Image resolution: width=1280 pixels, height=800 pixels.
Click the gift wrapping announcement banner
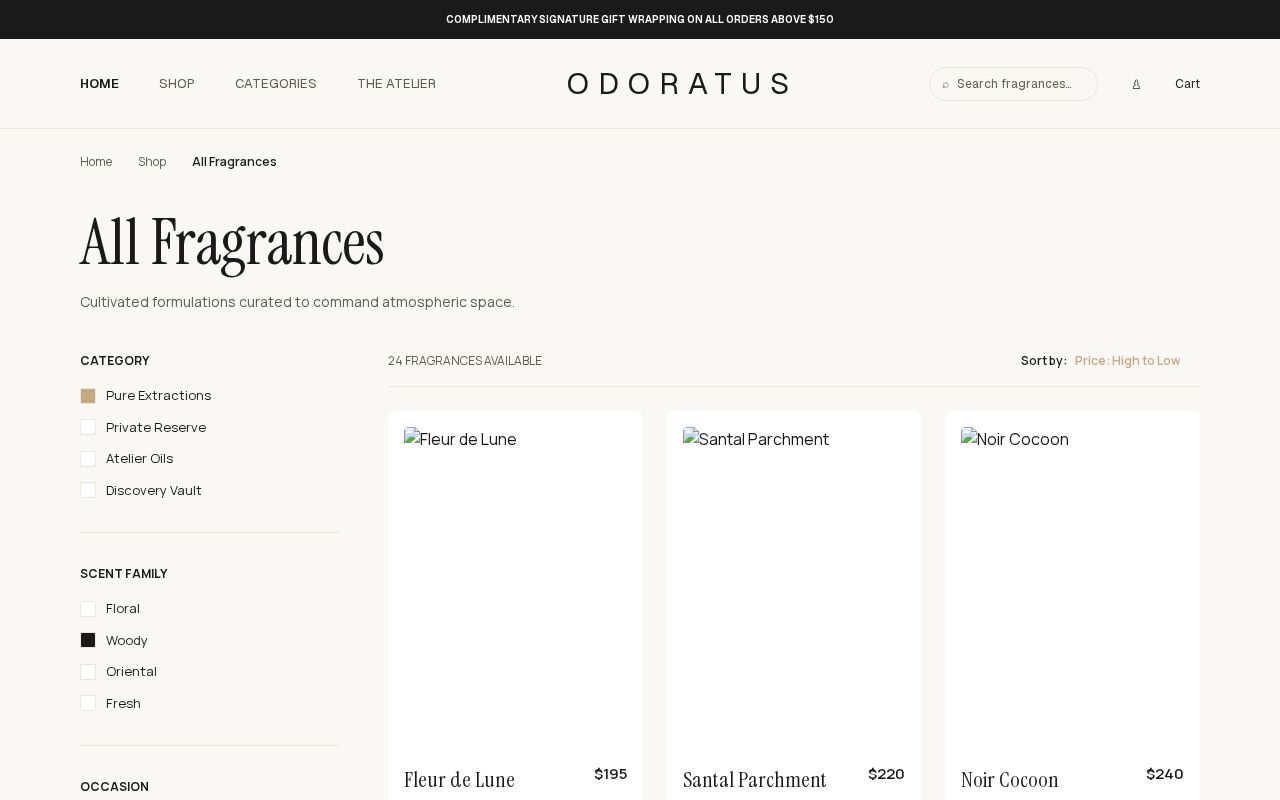640,19
